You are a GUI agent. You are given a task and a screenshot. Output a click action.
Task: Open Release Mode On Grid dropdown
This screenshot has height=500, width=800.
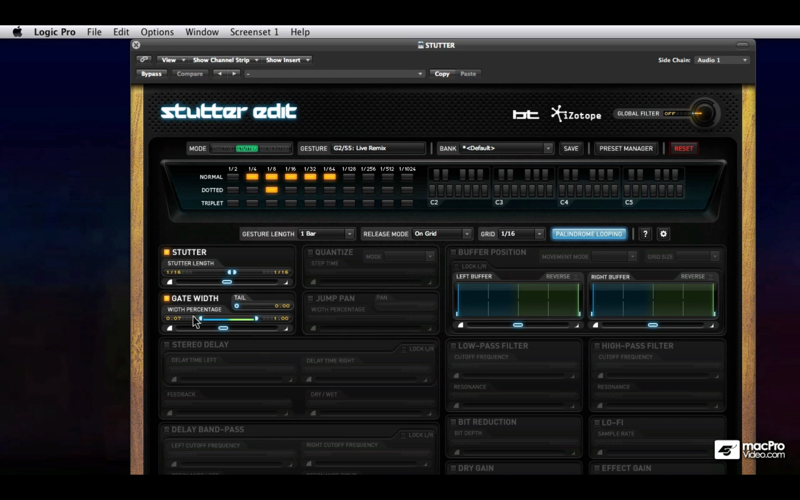[x=442, y=234]
